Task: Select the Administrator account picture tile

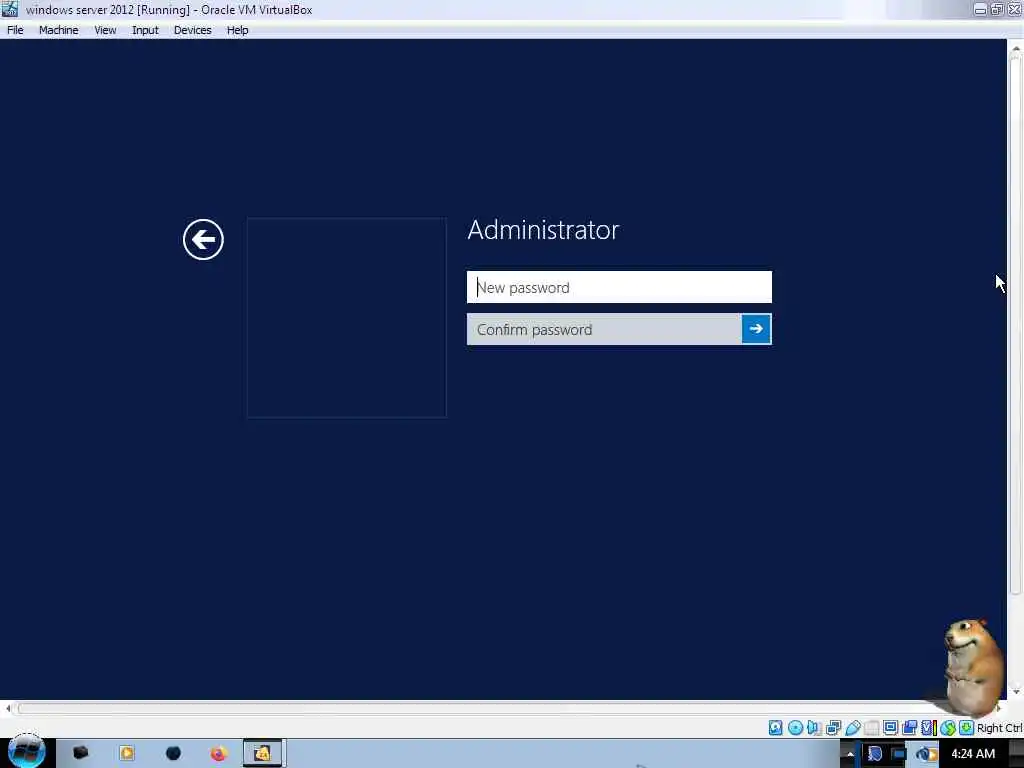Action: 347,317
